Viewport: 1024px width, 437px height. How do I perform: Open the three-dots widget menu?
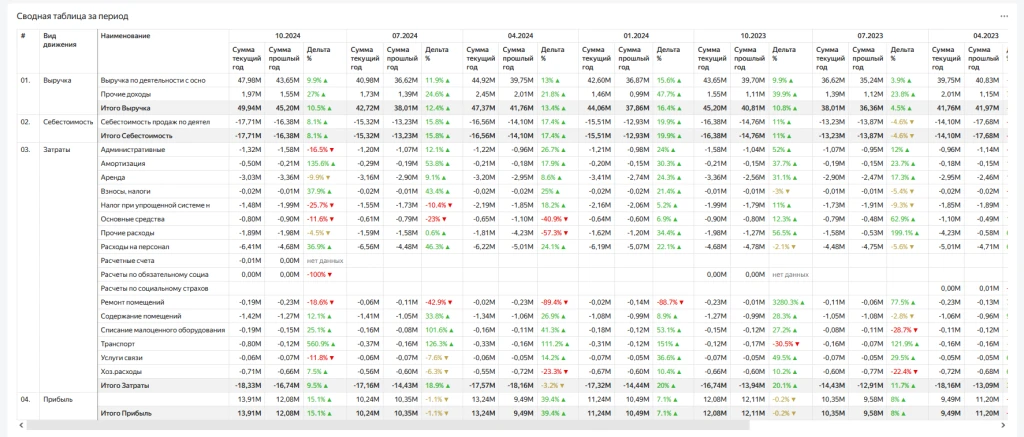[1004, 16]
